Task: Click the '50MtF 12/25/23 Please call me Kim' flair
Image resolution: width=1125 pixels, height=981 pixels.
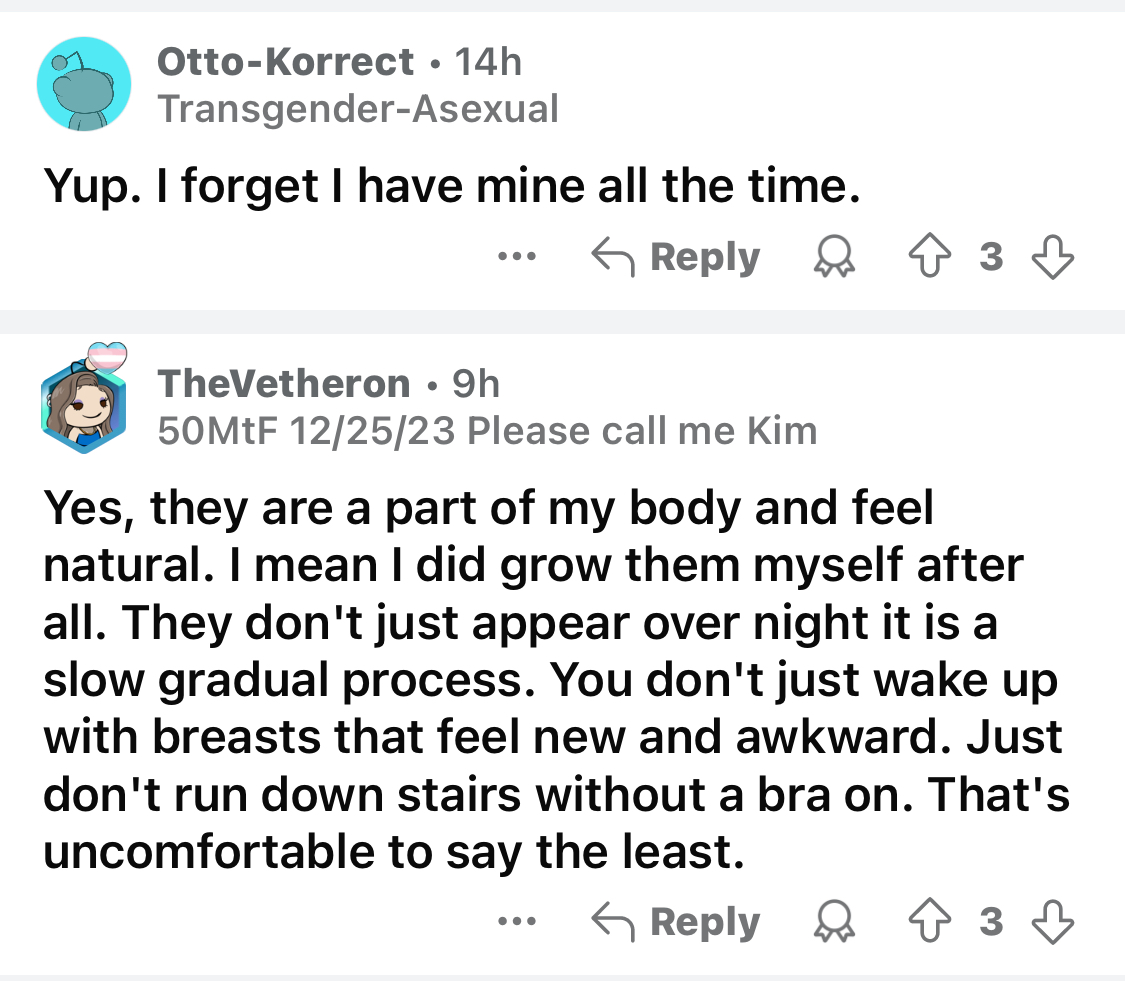Action: (x=488, y=431)
